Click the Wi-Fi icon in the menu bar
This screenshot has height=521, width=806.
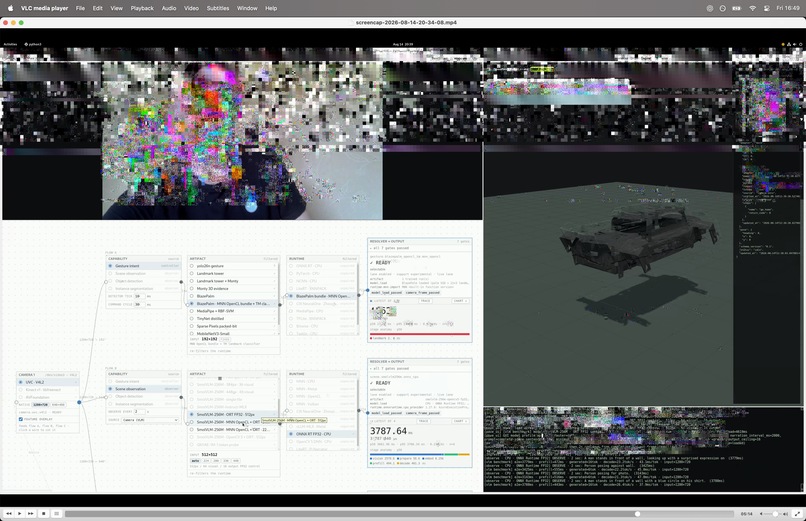[753, 8]
